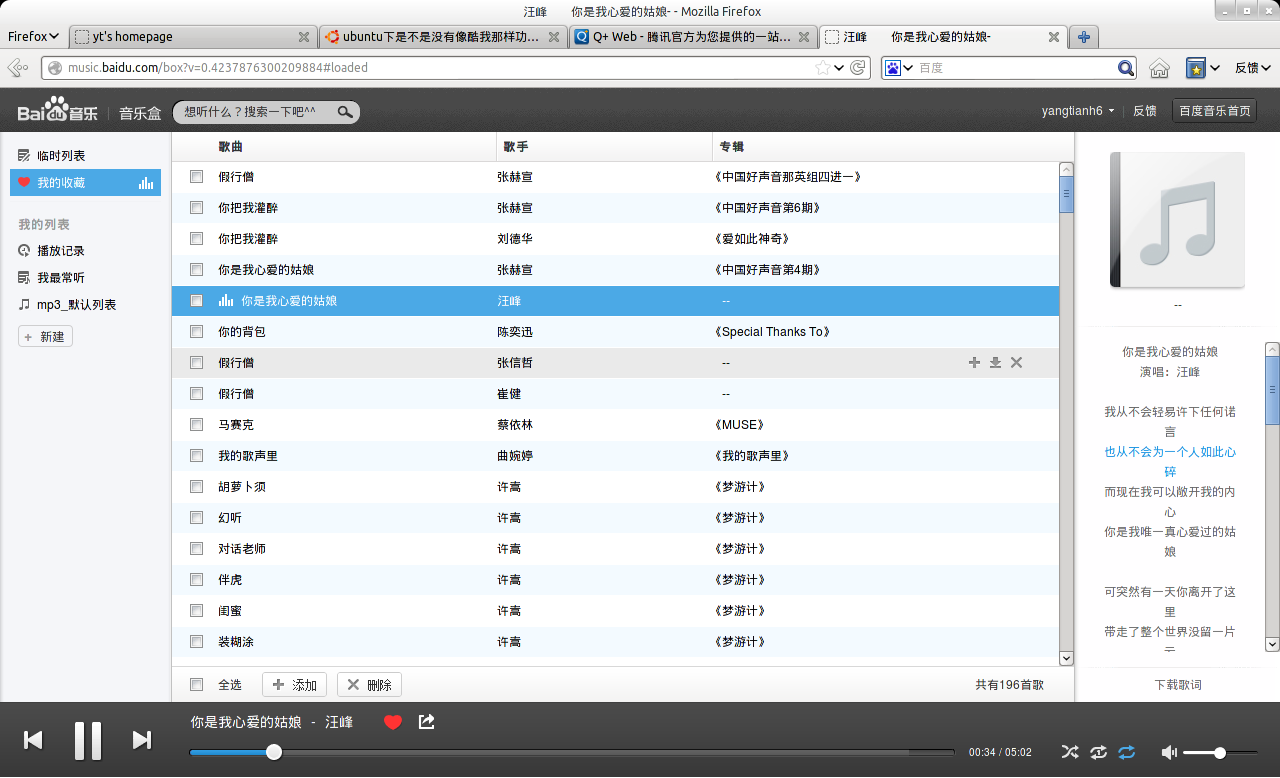The image size is (1280, 778).
Task: Skip to the previous track
Action: click(33, 740)
